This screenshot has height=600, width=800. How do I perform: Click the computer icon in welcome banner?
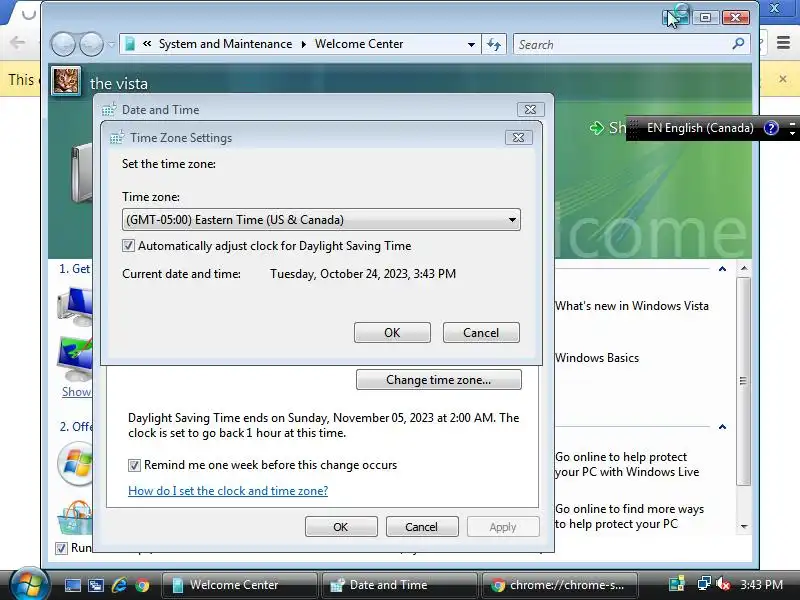tap(82, 173)
